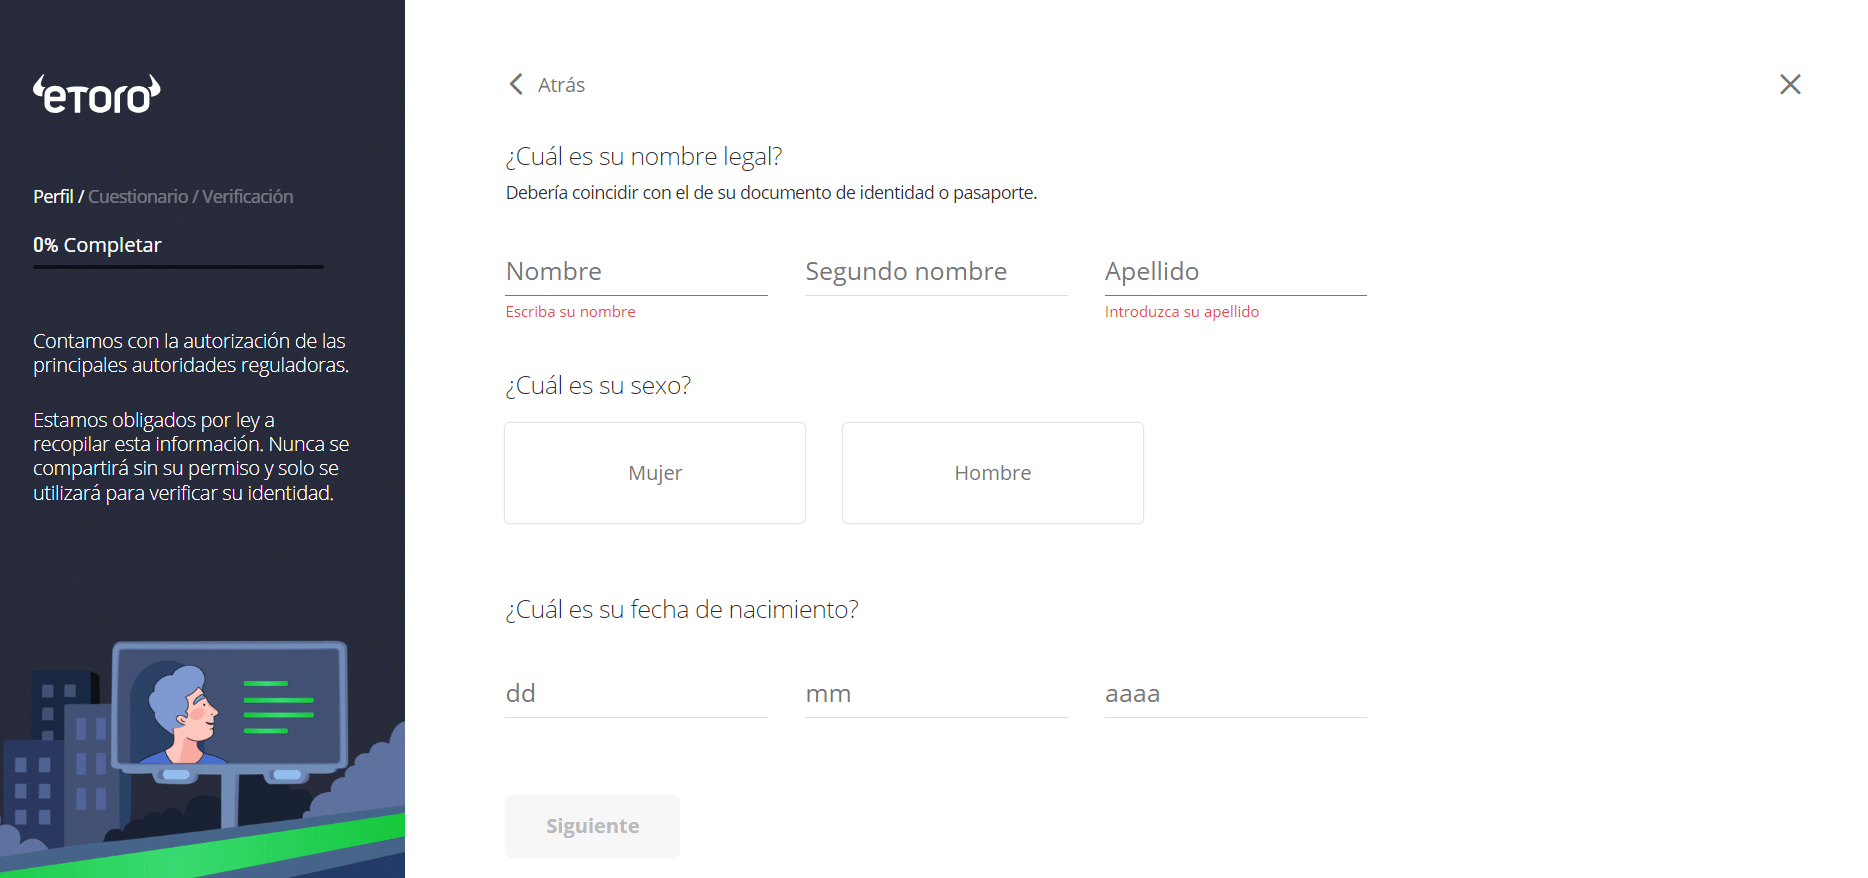Click the 'Introduzca su apellido' error text
This screenshot has height=878, width=1868.
coord(1181,312)
